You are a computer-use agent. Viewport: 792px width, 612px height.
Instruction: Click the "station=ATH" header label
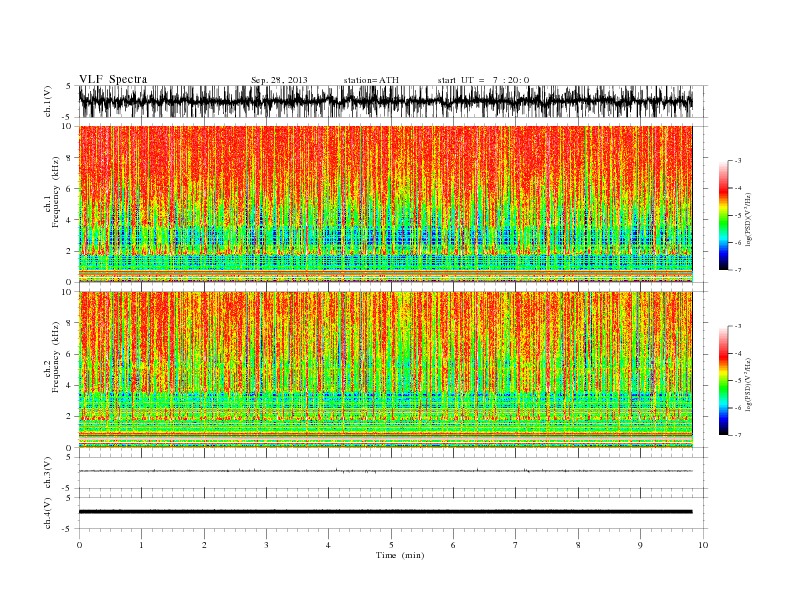pyautogui.click(x=371, y=80)
